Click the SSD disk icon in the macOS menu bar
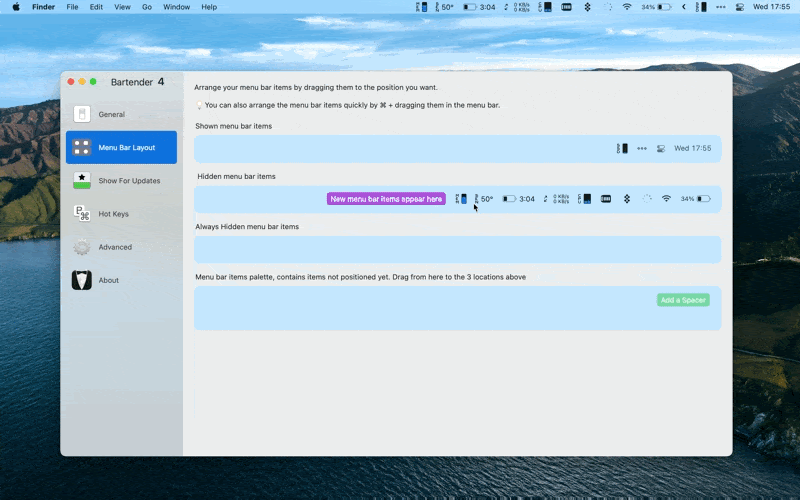The height and width of the screenshot is (500, 800). (x=702, y=7)
